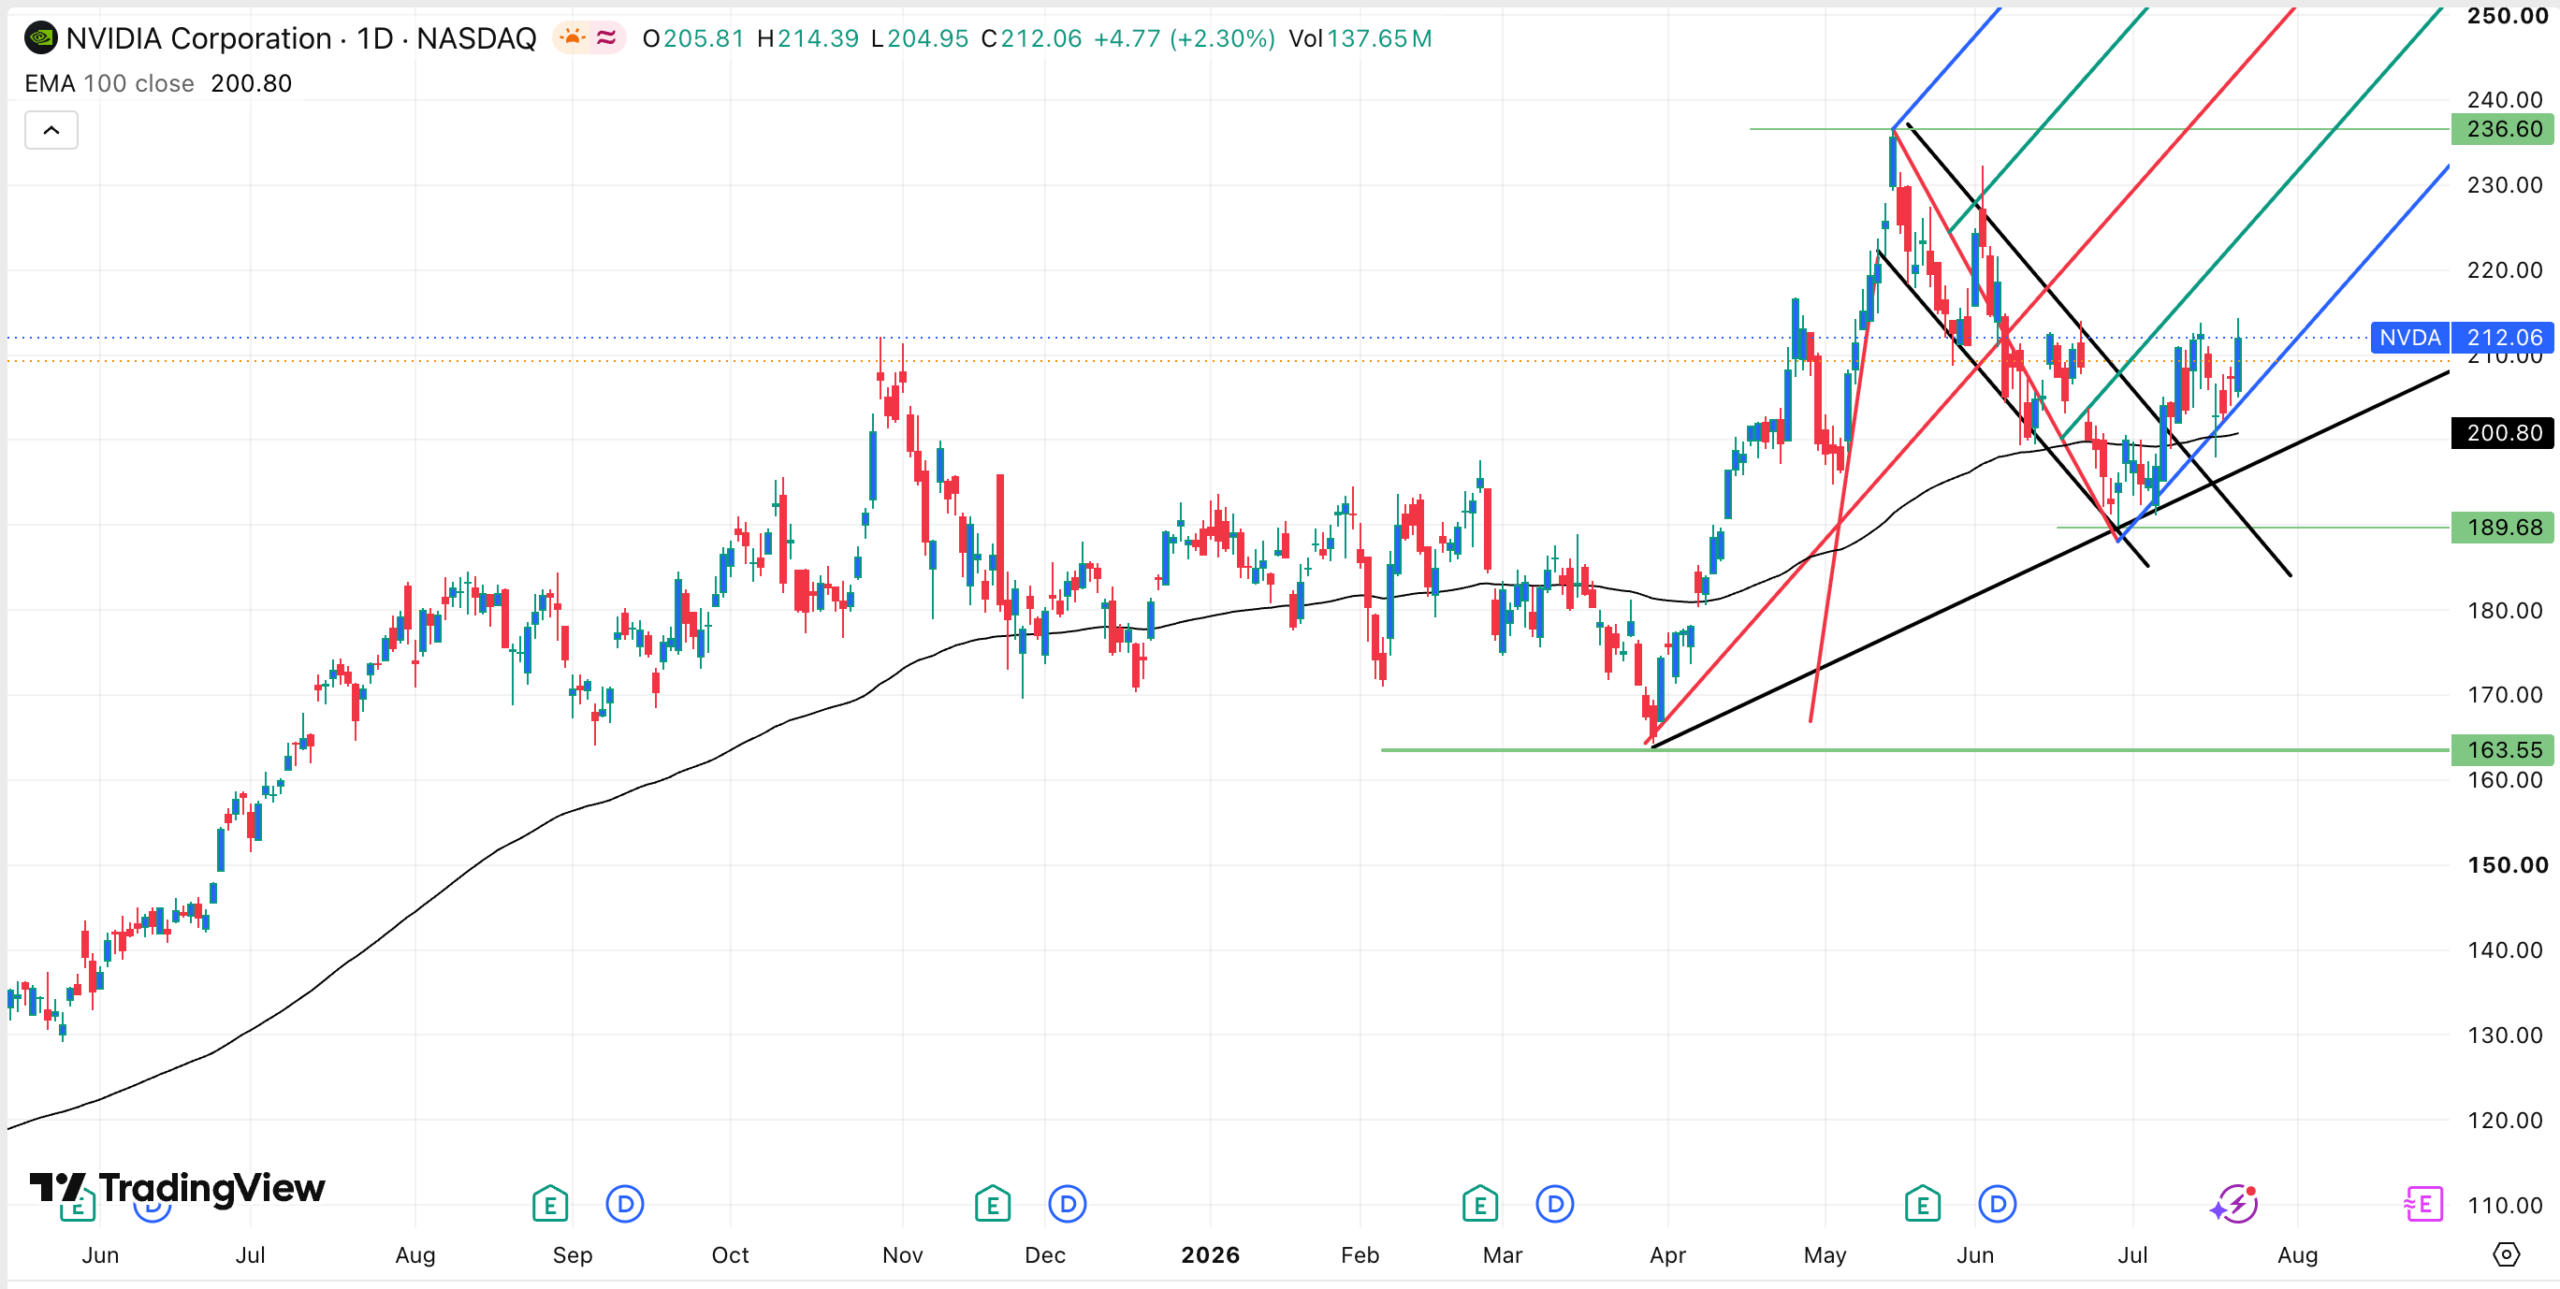Show the earnings marker just before Dec
The image size is (2560, 1289).
tap(993, 1203)
